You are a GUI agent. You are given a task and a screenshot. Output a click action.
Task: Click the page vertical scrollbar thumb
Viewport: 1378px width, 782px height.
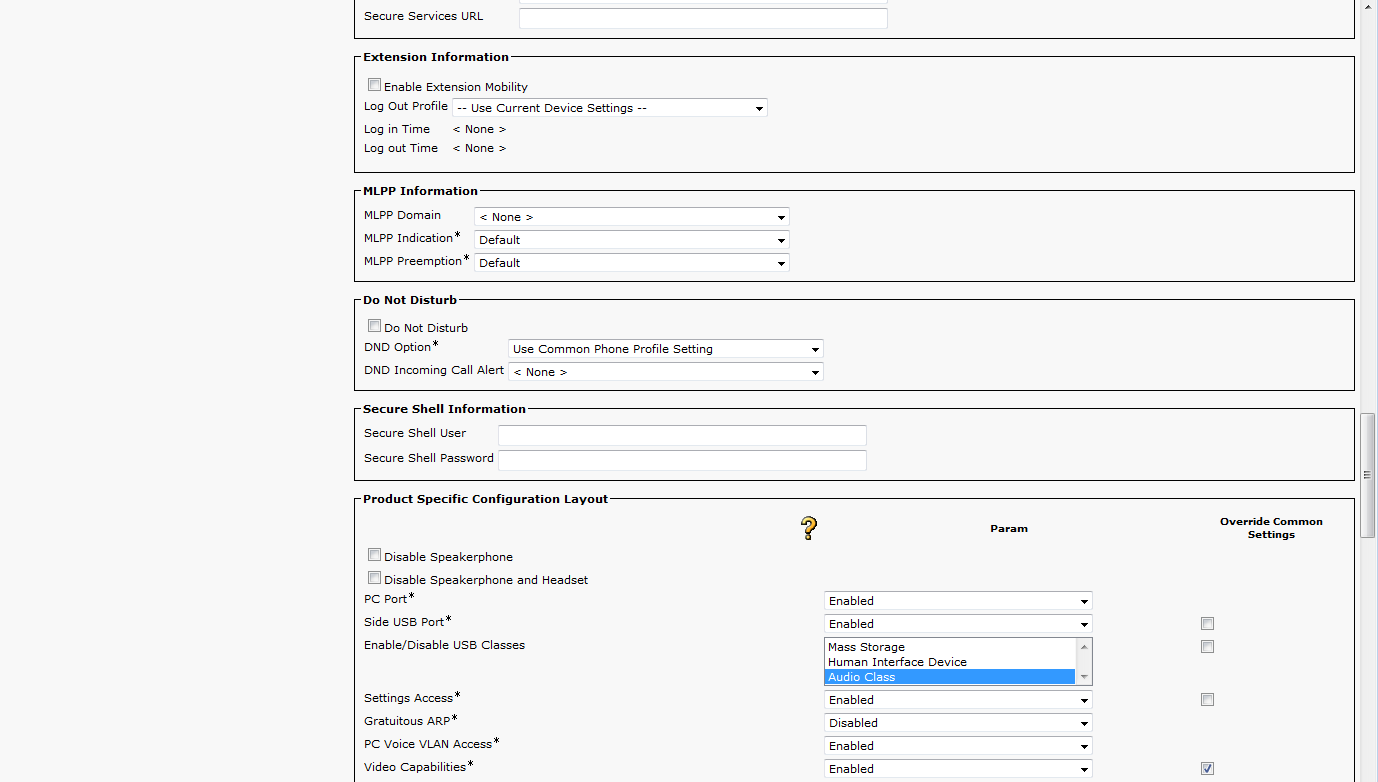1367,474
